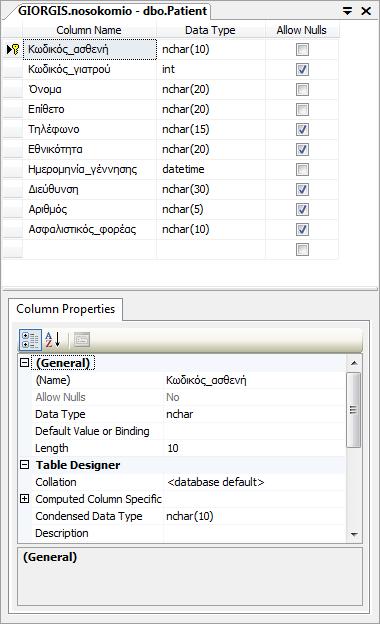Expand Computed Column Specification
The image size is (380, 624).
tap(25, 498)
